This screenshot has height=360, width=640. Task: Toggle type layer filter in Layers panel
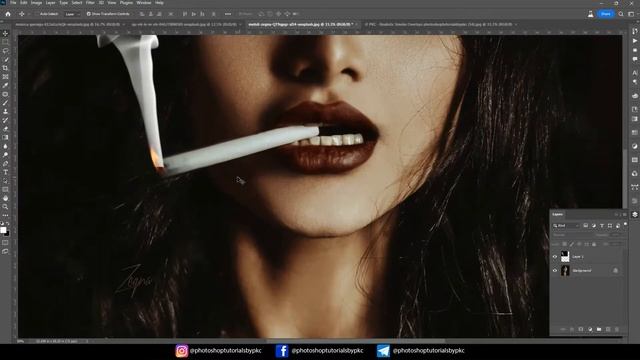tap(602, 226)
